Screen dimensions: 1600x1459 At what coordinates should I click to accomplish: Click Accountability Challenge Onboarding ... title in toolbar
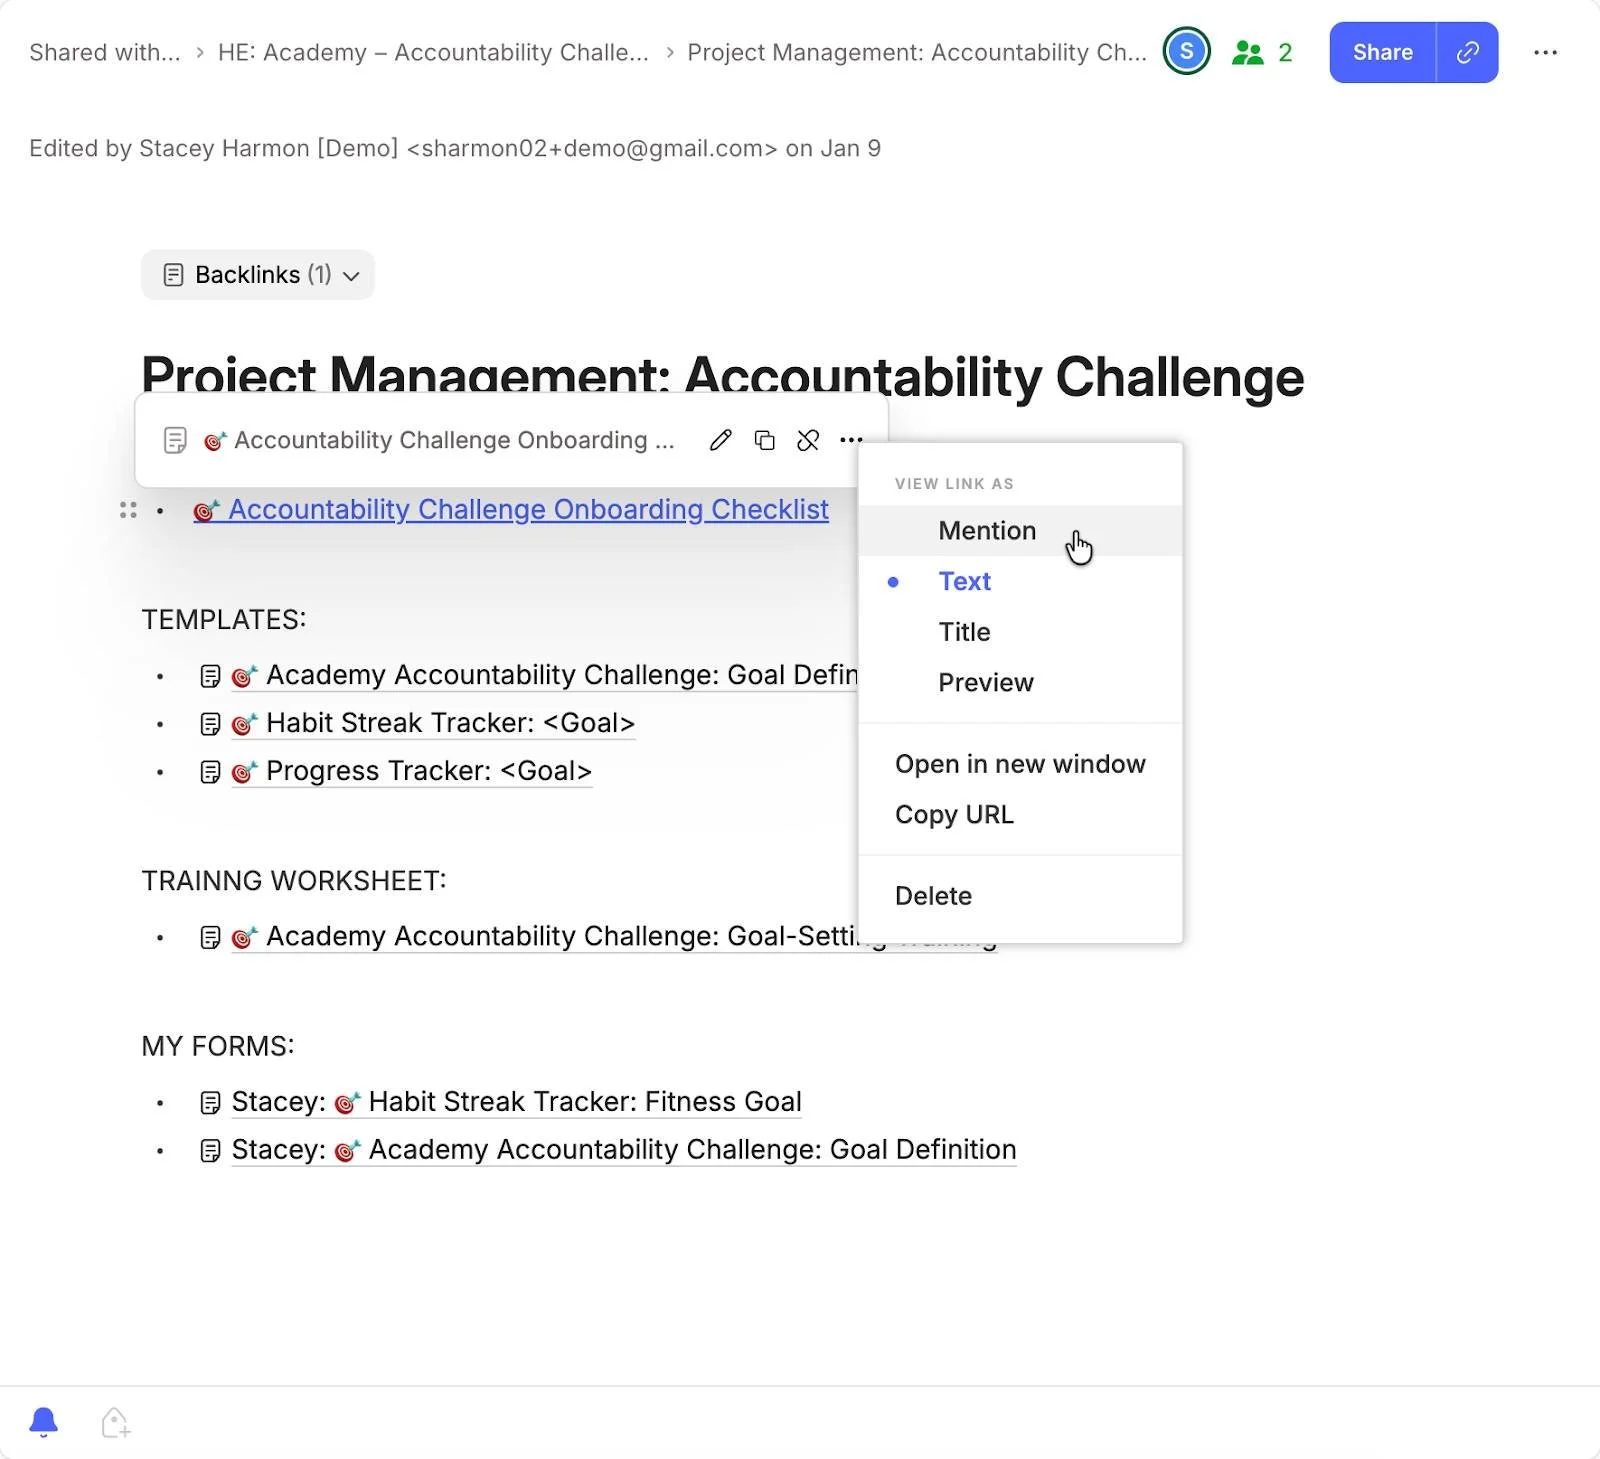click(x=454, y=440)
